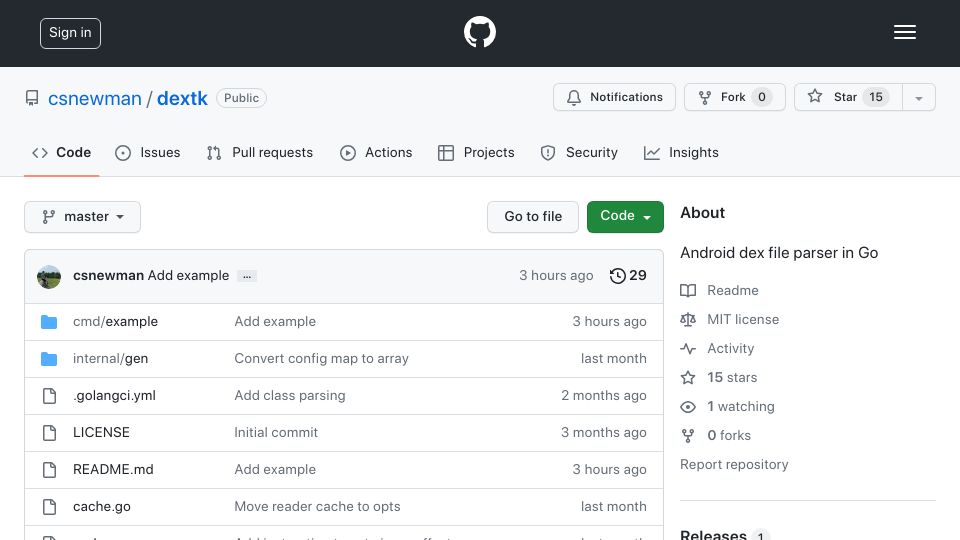
Task: Open the README.md file
Action: (x=113, y=470)
